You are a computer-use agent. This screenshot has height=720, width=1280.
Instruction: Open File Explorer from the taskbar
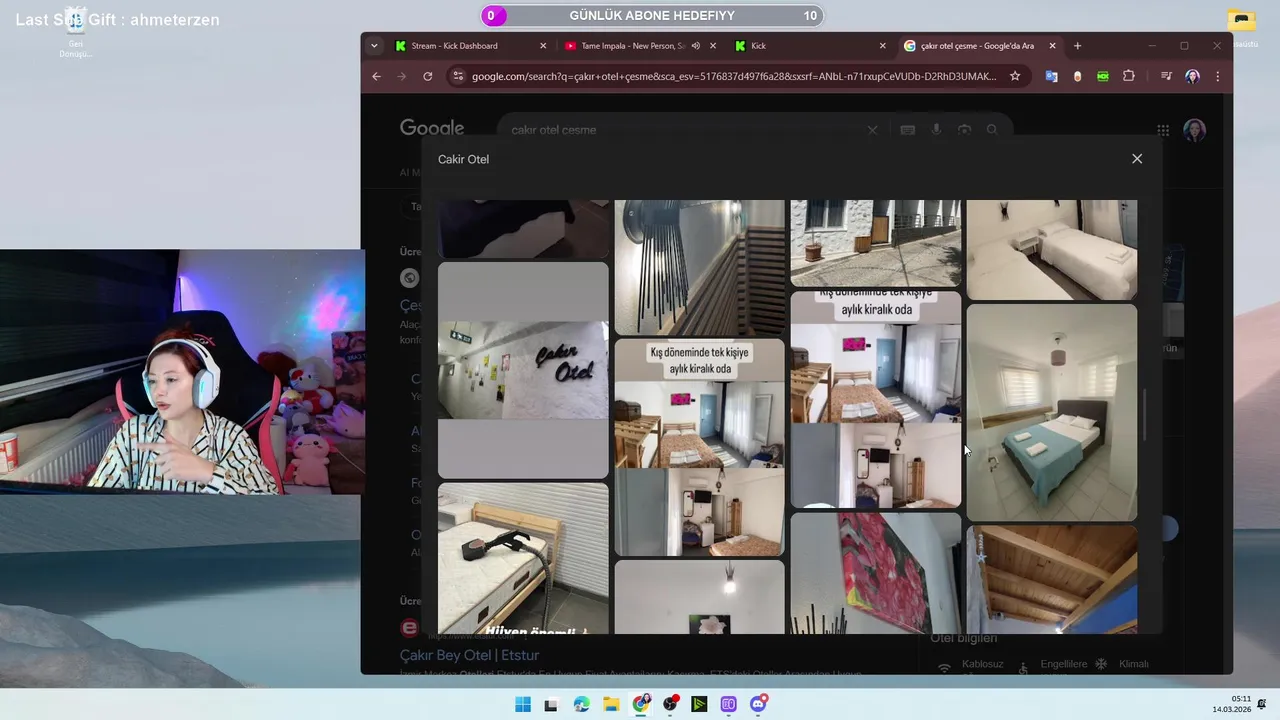(611, 704)
